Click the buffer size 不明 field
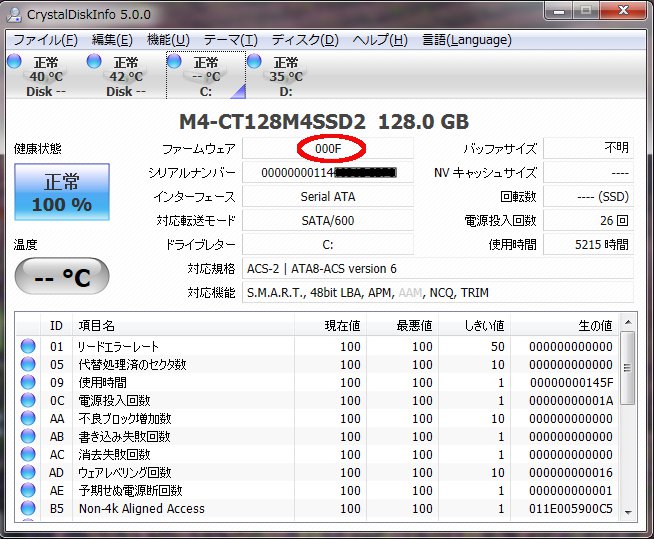The image size is (654, 540). (588, 148)
